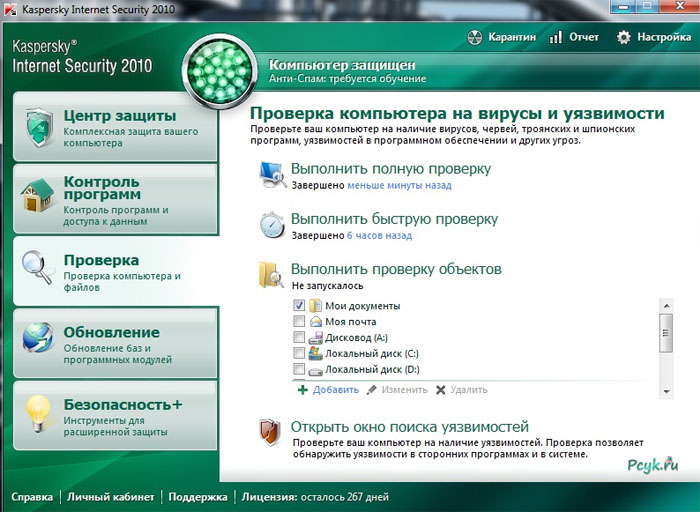This screenshot has height=512, width=700.
Task: Check the Локальный диск (D:) checkbox
Action: coord(299,369)
